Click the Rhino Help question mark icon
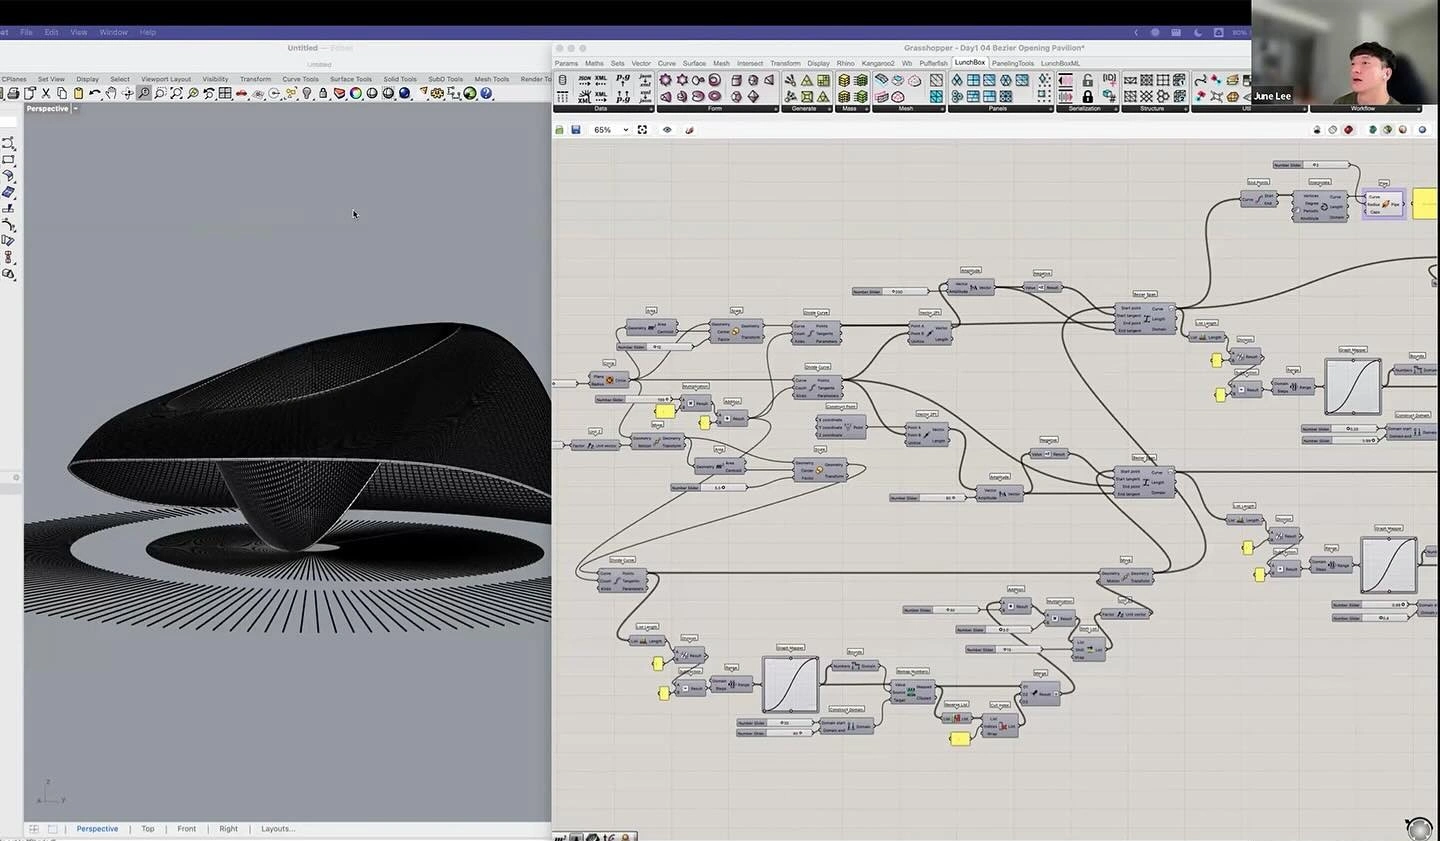 (486, 95)
